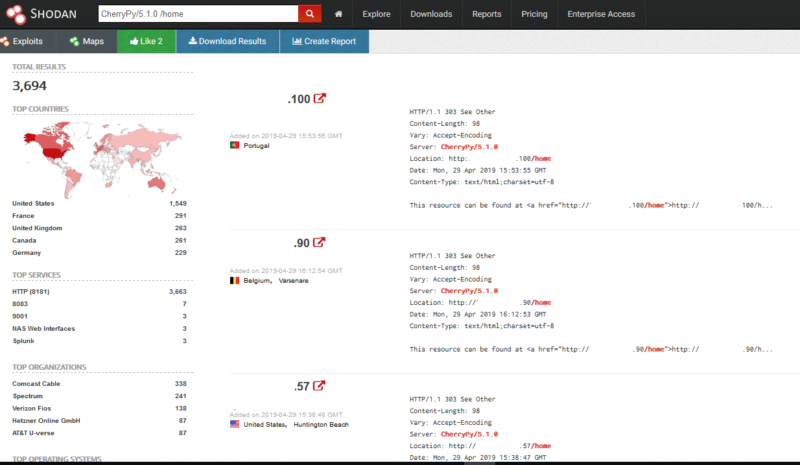The height and width of the screenshot is (465, 800).
Task: Switch to the Exploits tab
Action: point(28,41)
